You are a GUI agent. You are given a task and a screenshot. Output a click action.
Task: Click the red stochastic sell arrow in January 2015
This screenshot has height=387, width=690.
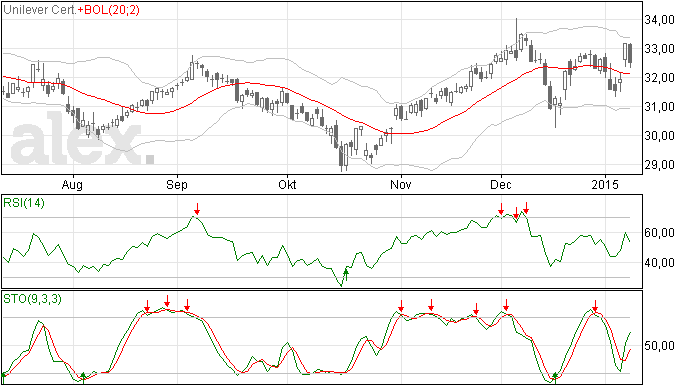[x=595, y=306]
